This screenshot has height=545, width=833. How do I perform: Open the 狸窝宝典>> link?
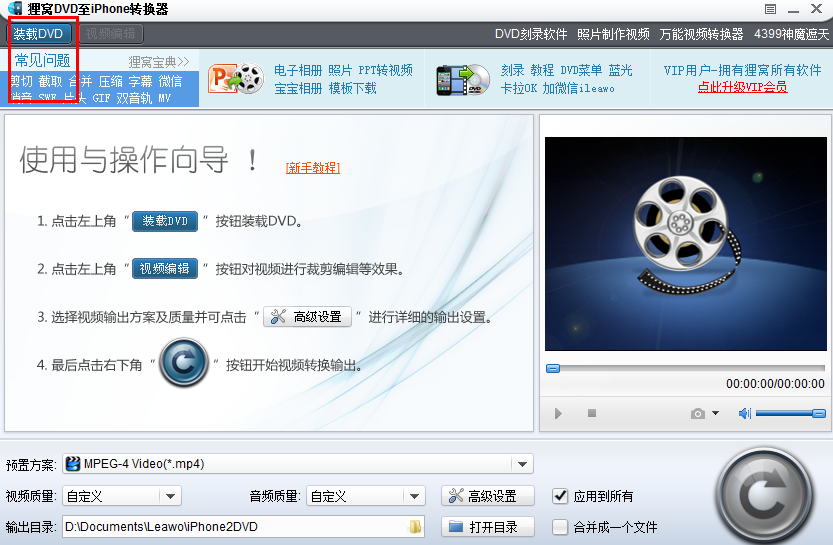pos(158,62)
